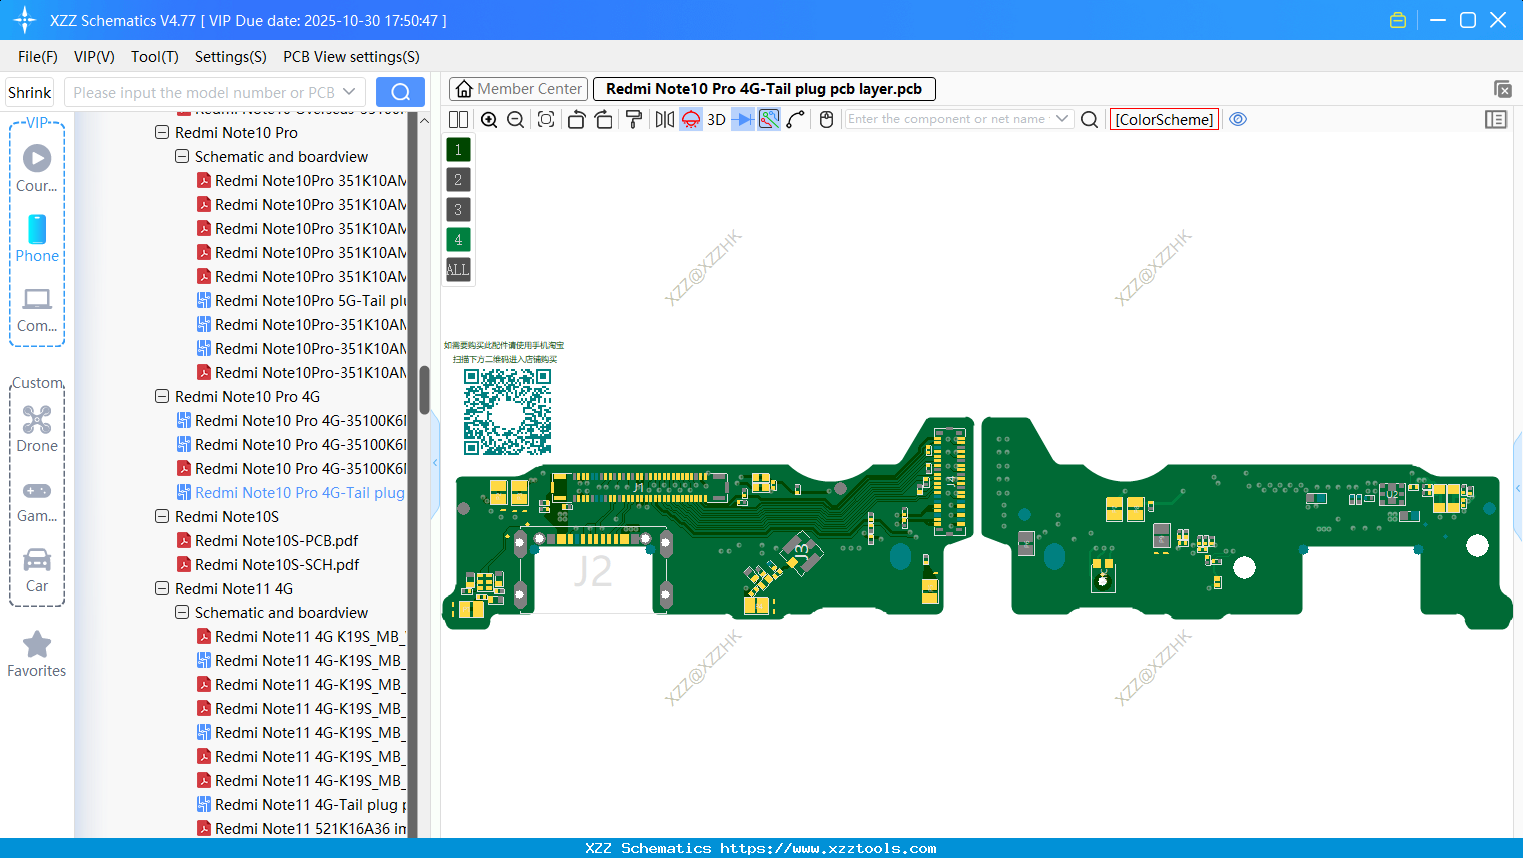Rotate the PCB view clockwise
Screen dimensions: 1523x858
point(604,119)
